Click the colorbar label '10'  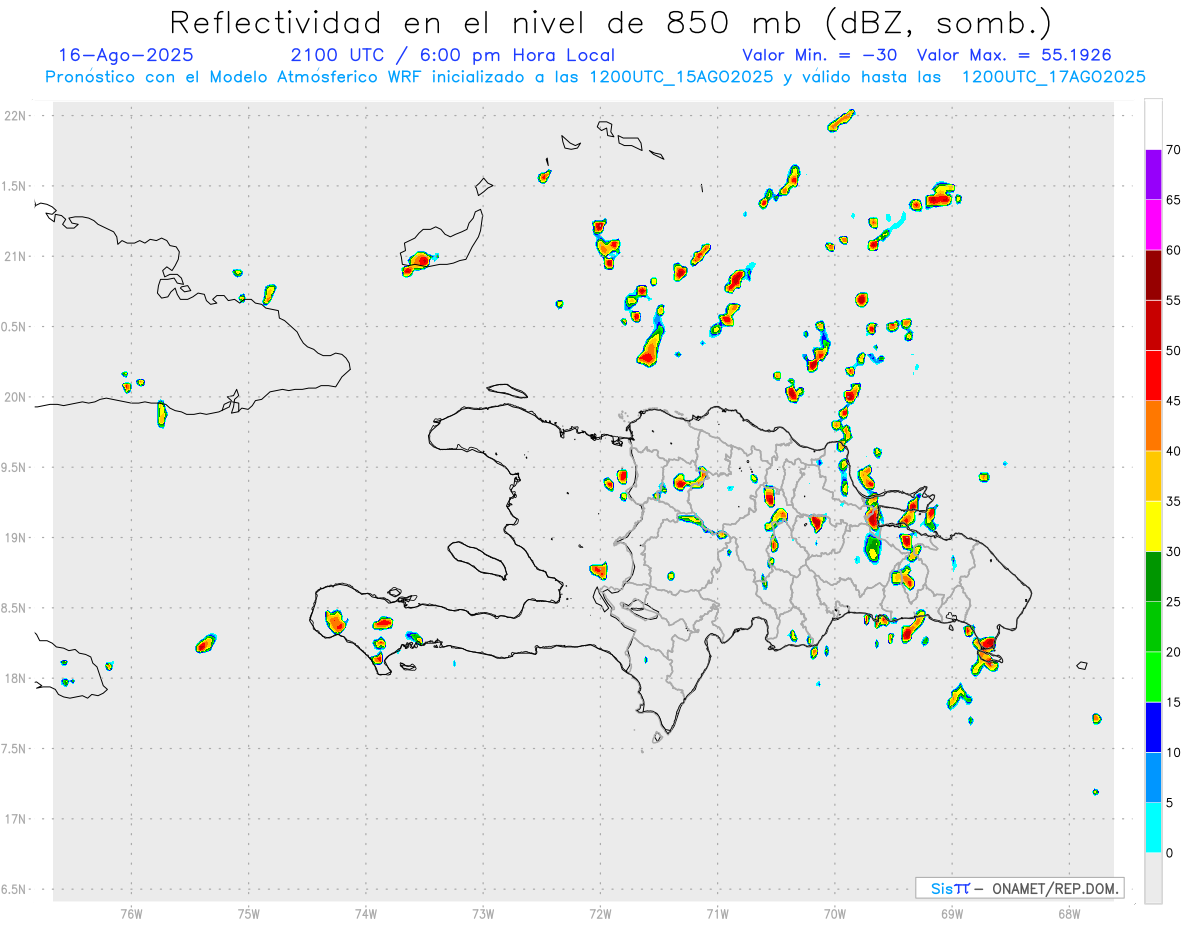tap(1173, 752)
